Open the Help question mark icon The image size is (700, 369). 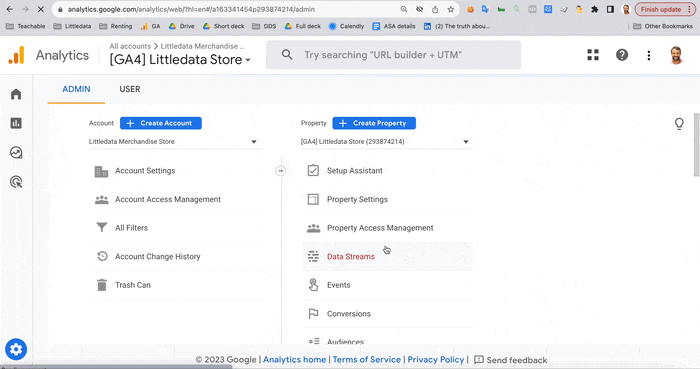622,55
